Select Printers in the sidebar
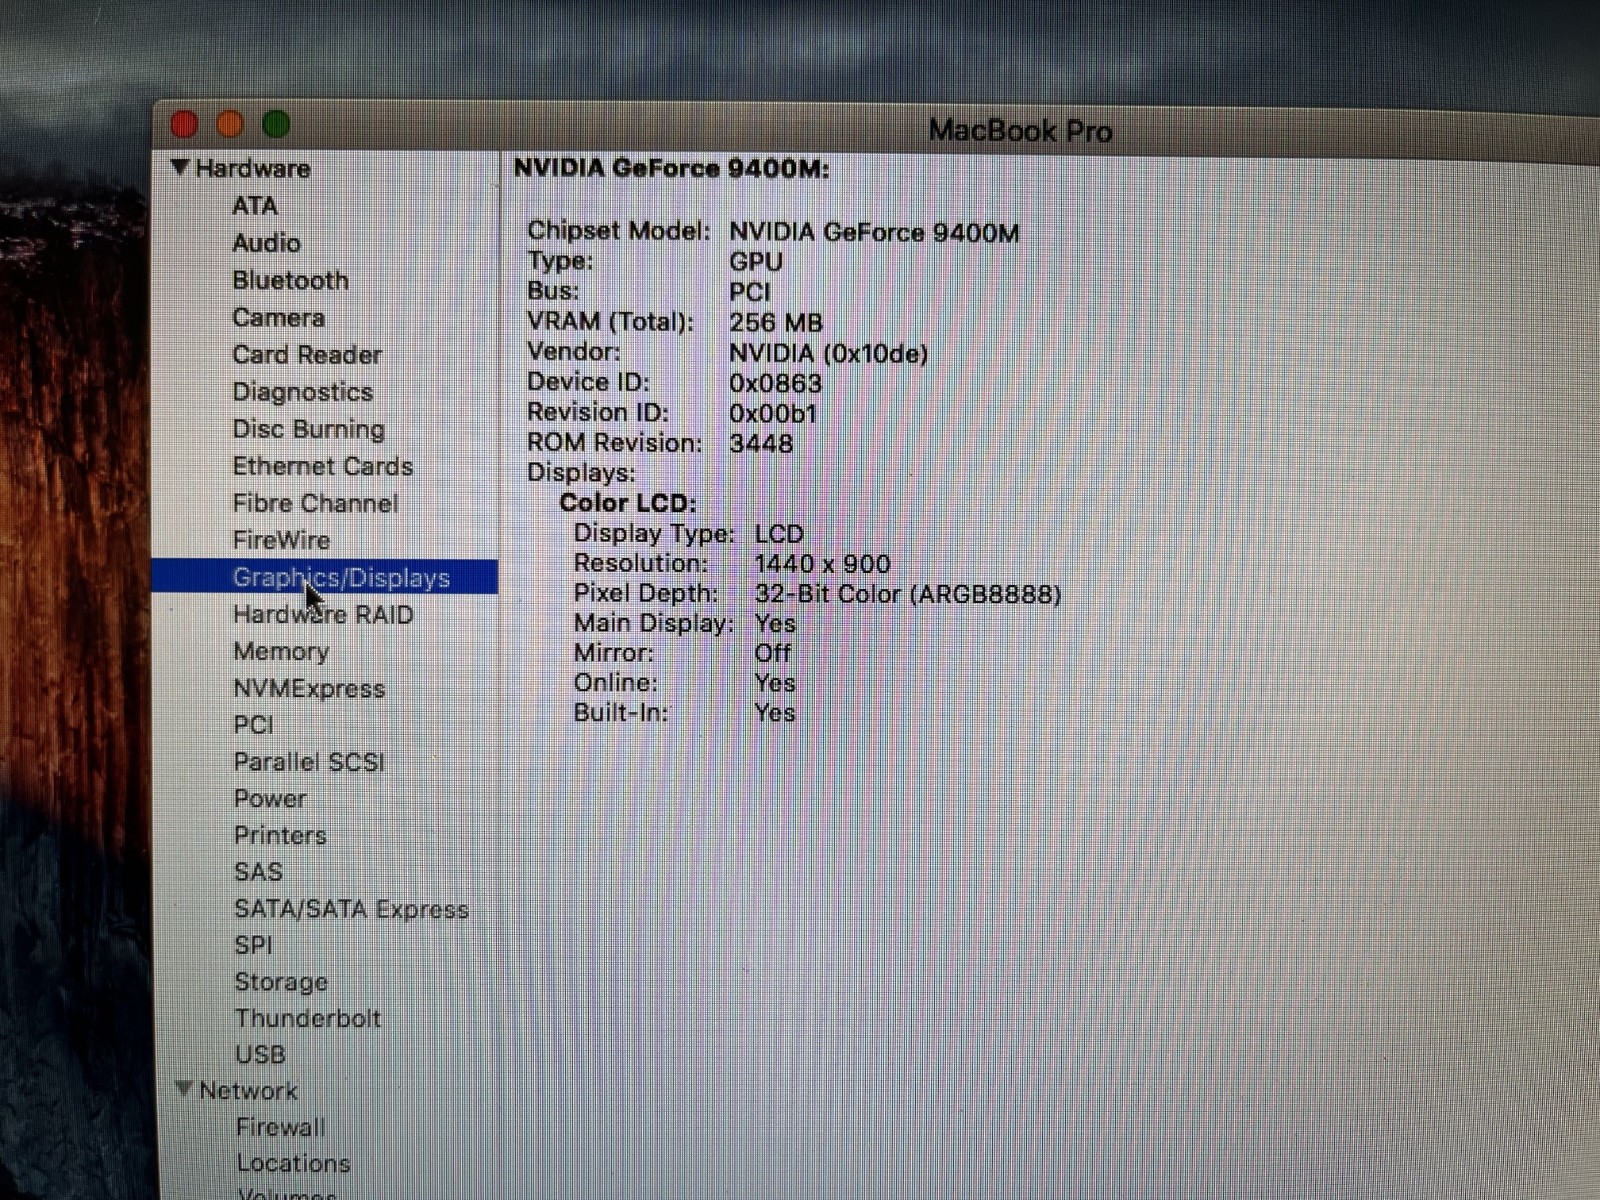The image size is (1600, 1200). [280, 835]
